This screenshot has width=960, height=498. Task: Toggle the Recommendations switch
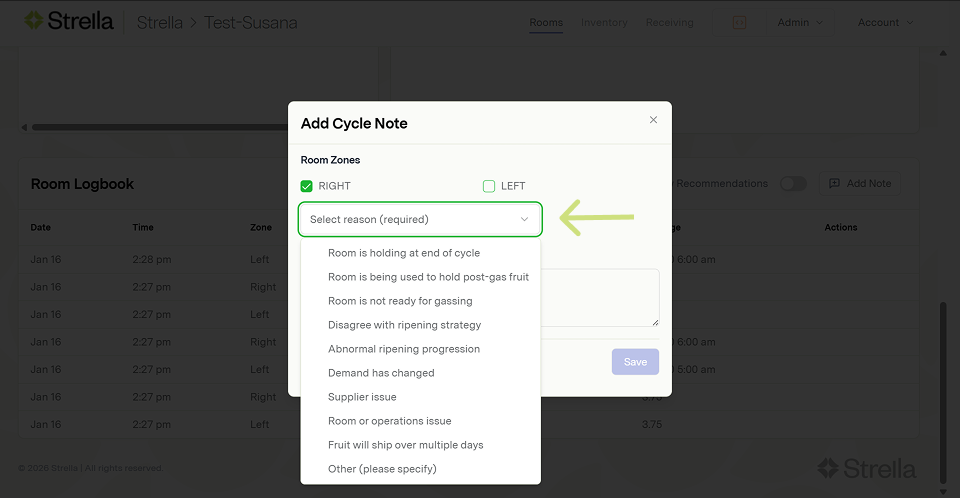(x=792, y=184)
